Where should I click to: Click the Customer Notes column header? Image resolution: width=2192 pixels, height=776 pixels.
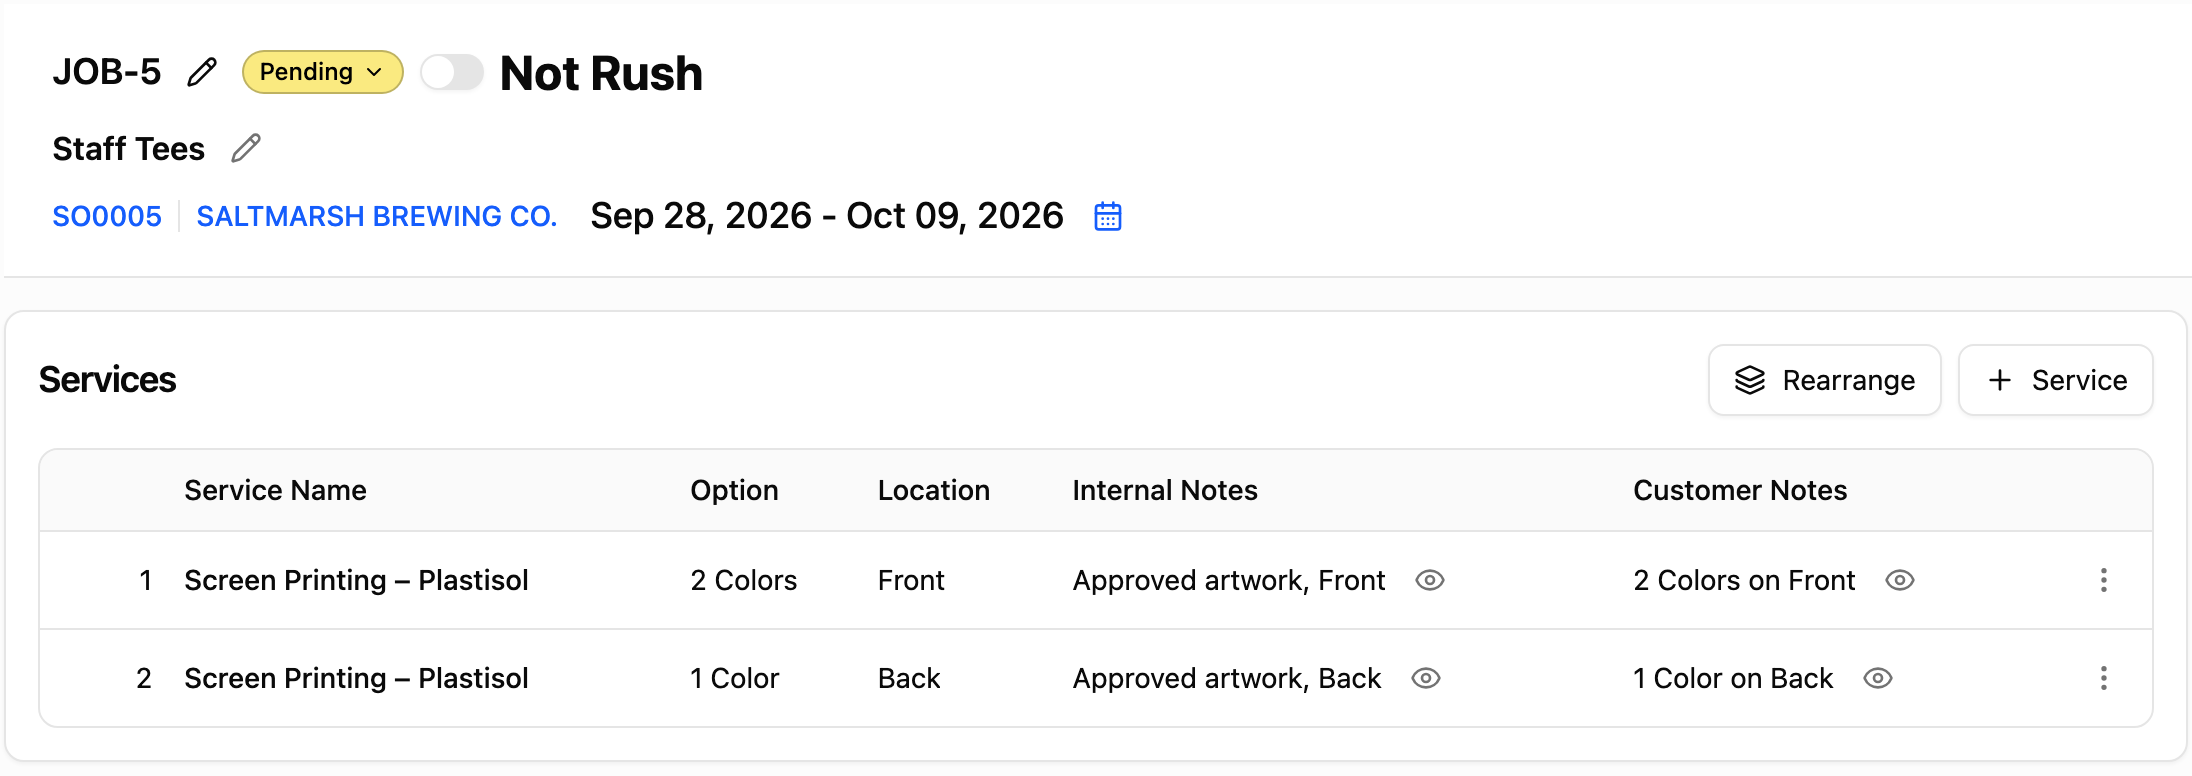(x=1740, y=490)
